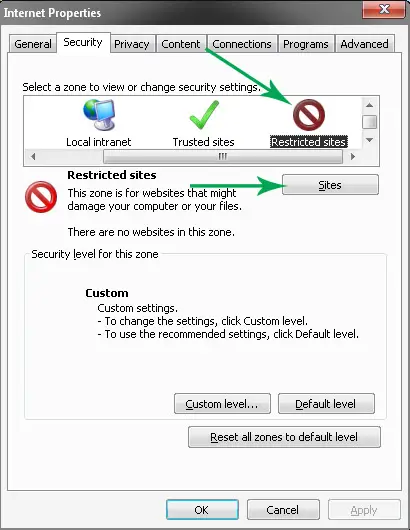Confirm changes with the OK button
Viewport: 410px width, 530px height.
click(x=202, y=509)
